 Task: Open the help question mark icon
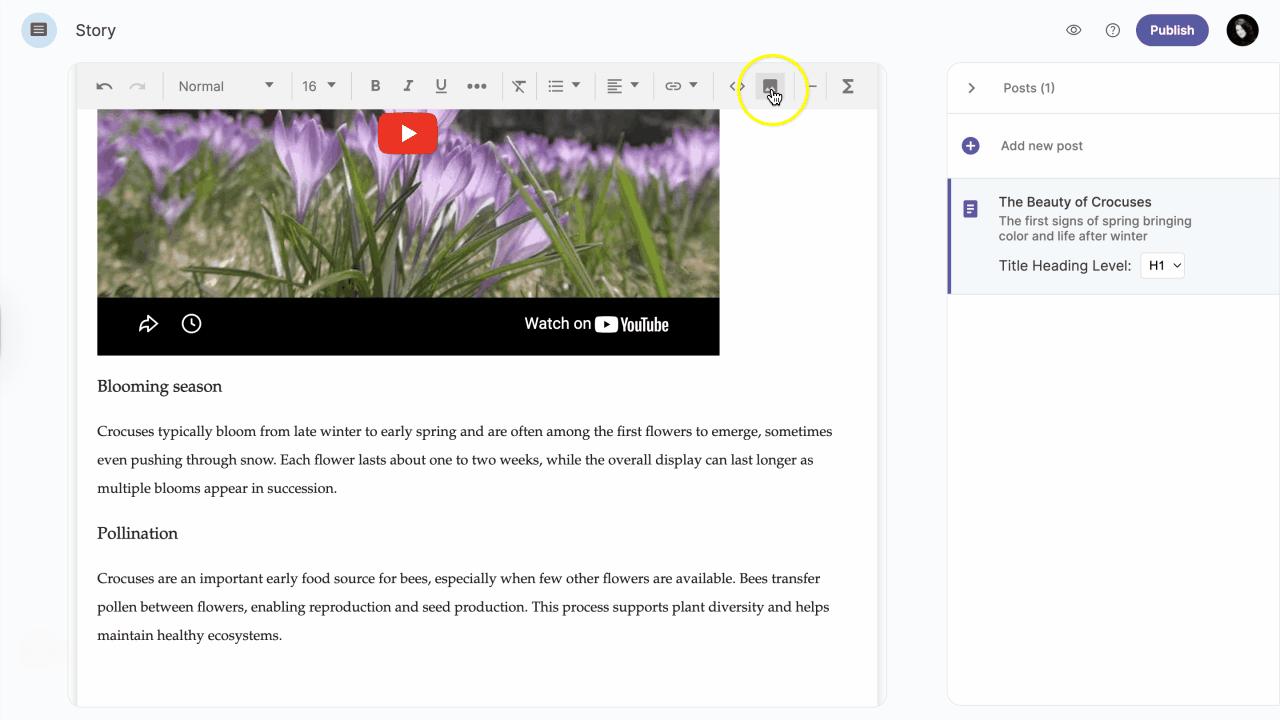(1112, 30)
